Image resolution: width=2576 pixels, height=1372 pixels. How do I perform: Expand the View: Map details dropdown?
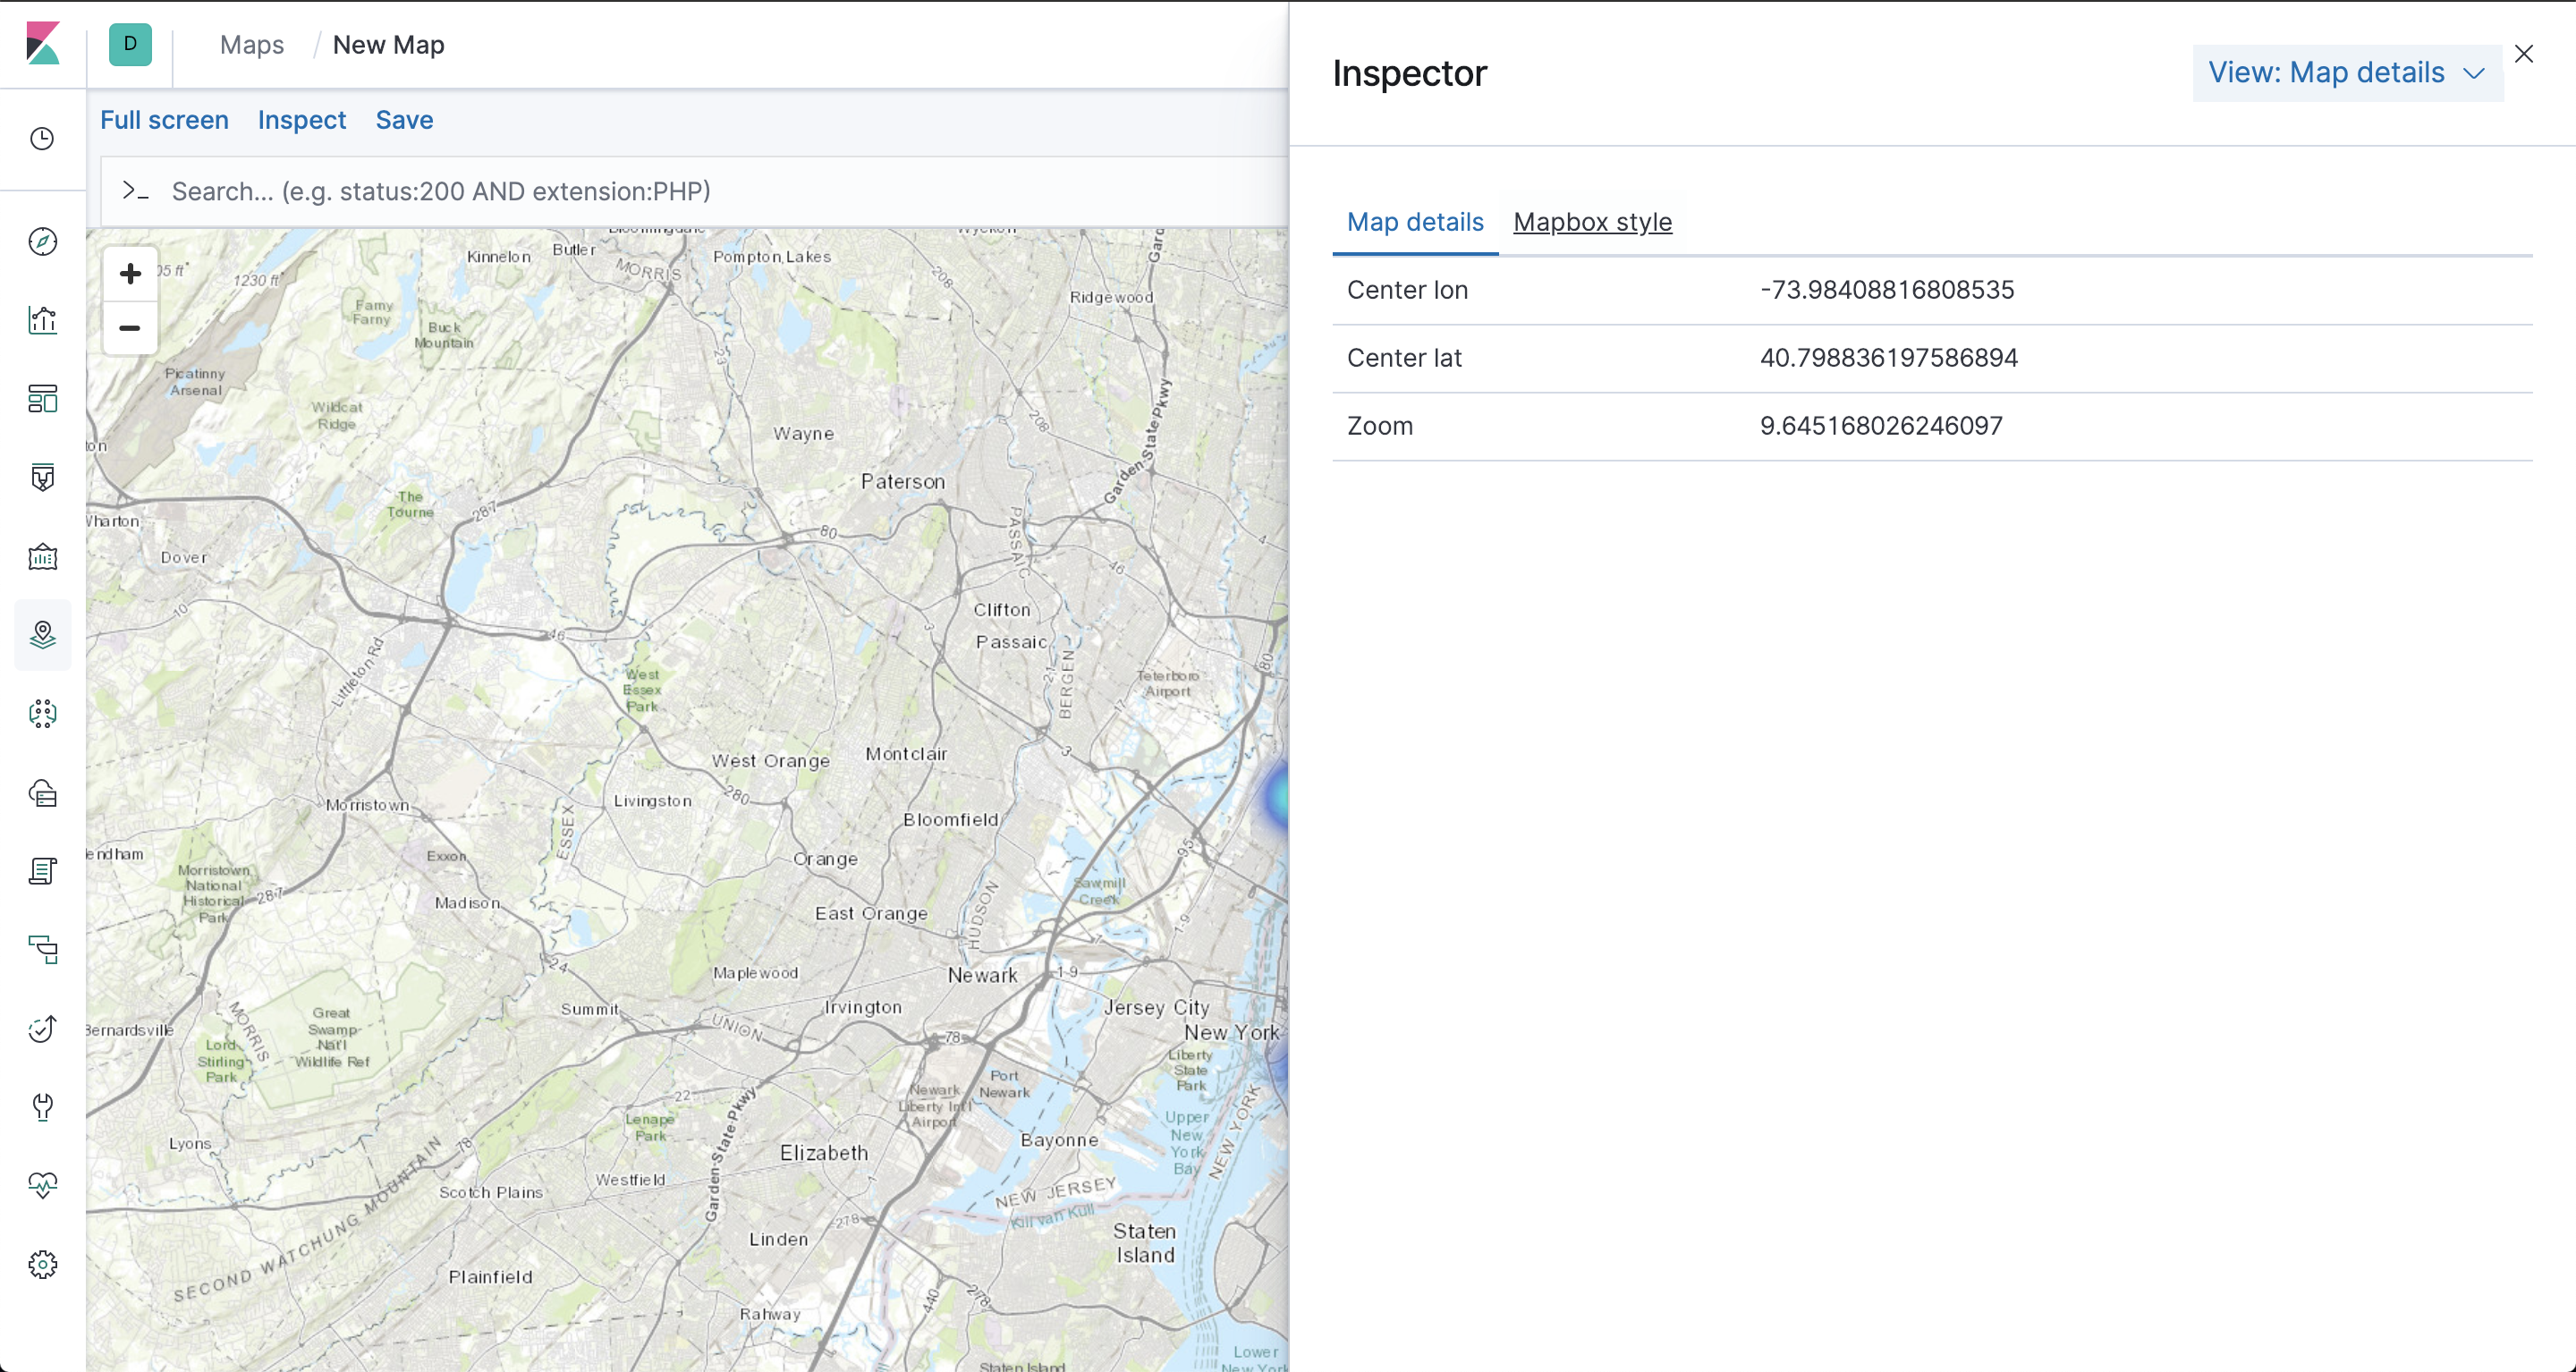coord(2347,73)
